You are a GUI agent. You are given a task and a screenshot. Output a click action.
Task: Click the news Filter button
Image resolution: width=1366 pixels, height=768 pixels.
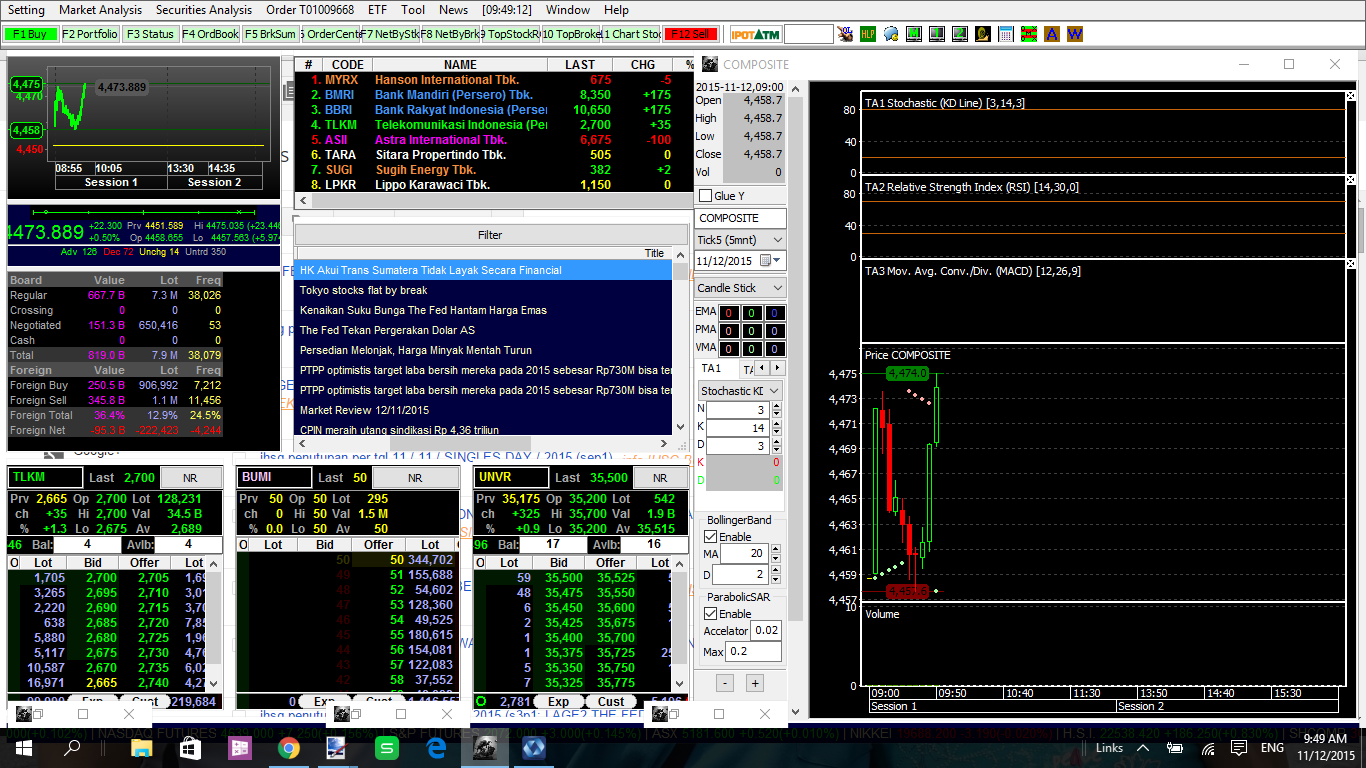click(x=490, y=235)
